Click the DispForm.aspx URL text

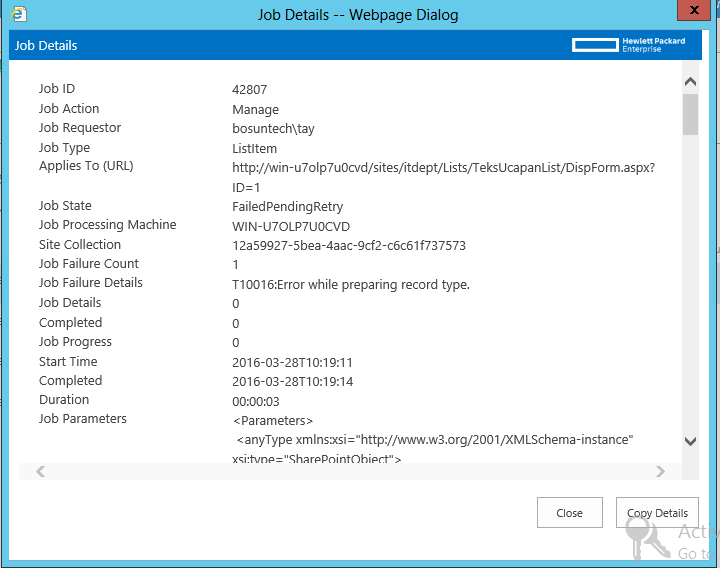[x=444, y=168]
